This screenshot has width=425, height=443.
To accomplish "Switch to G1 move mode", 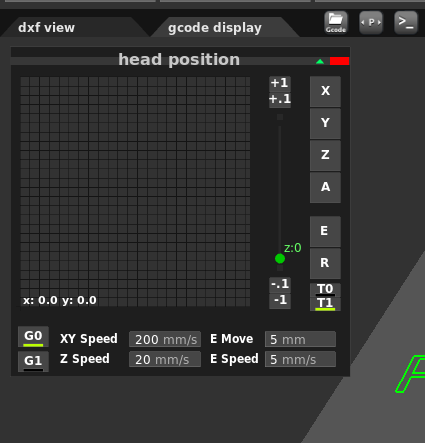I will (33, 361).
